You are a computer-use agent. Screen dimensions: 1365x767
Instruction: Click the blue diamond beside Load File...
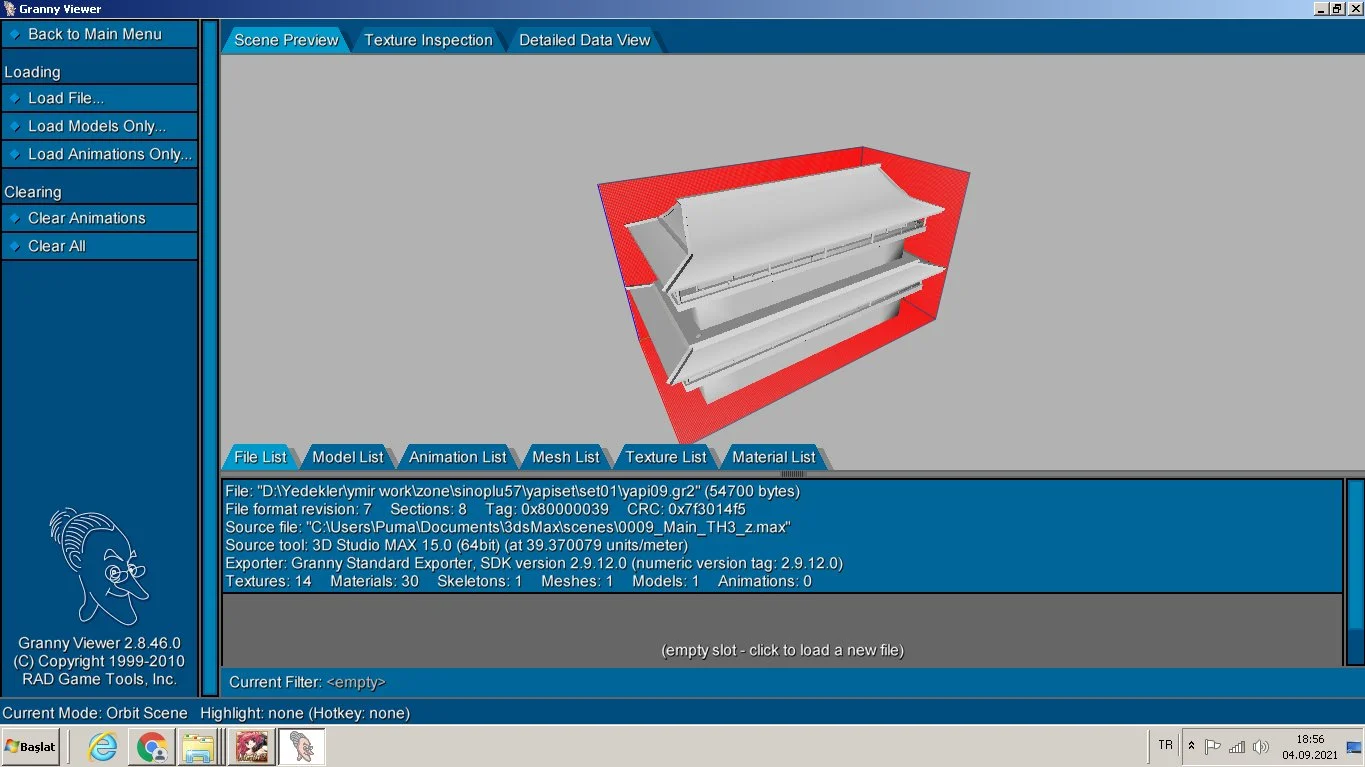14,98
